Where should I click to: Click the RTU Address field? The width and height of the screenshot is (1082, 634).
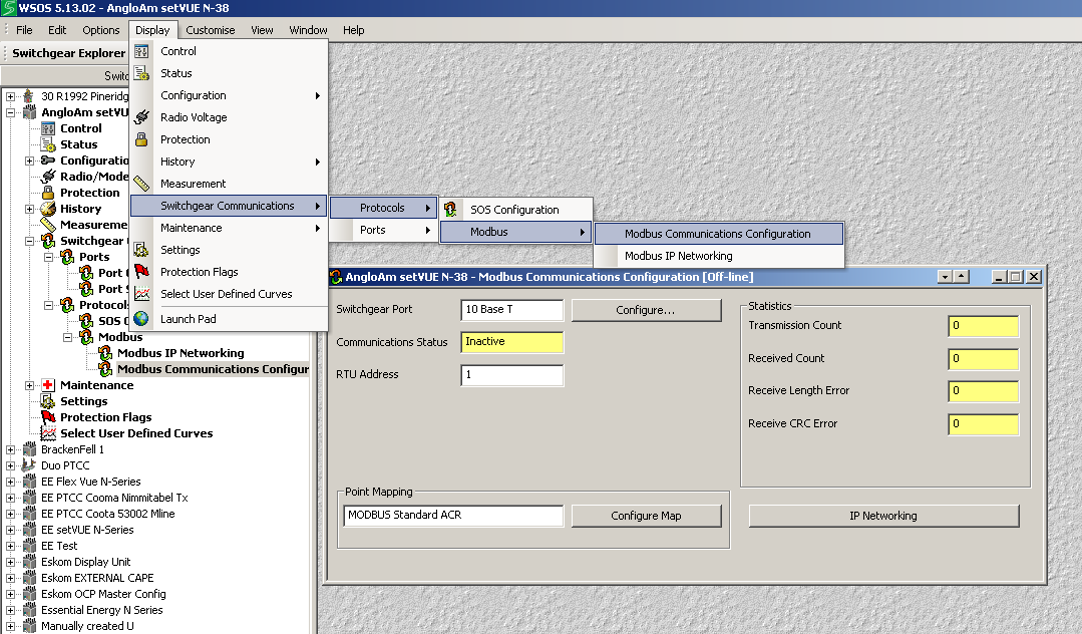tap(512, 375)
